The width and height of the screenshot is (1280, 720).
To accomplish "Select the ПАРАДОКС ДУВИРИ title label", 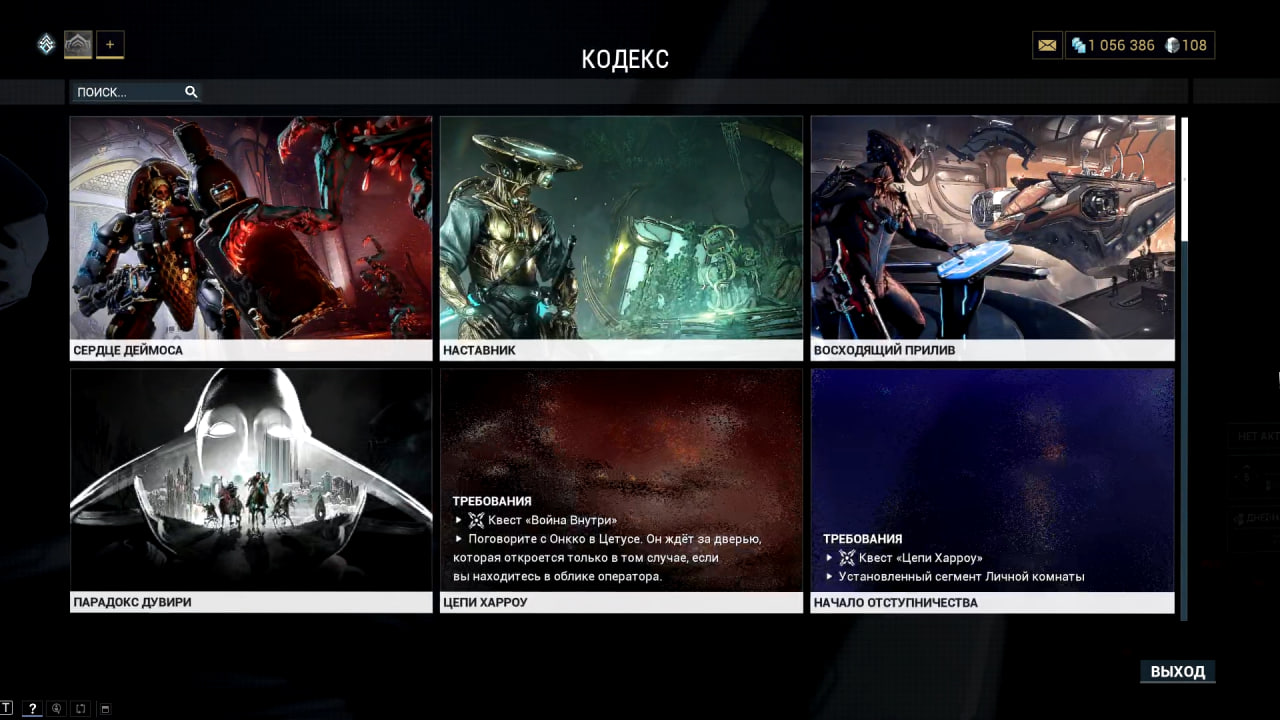I will [132, 603].
